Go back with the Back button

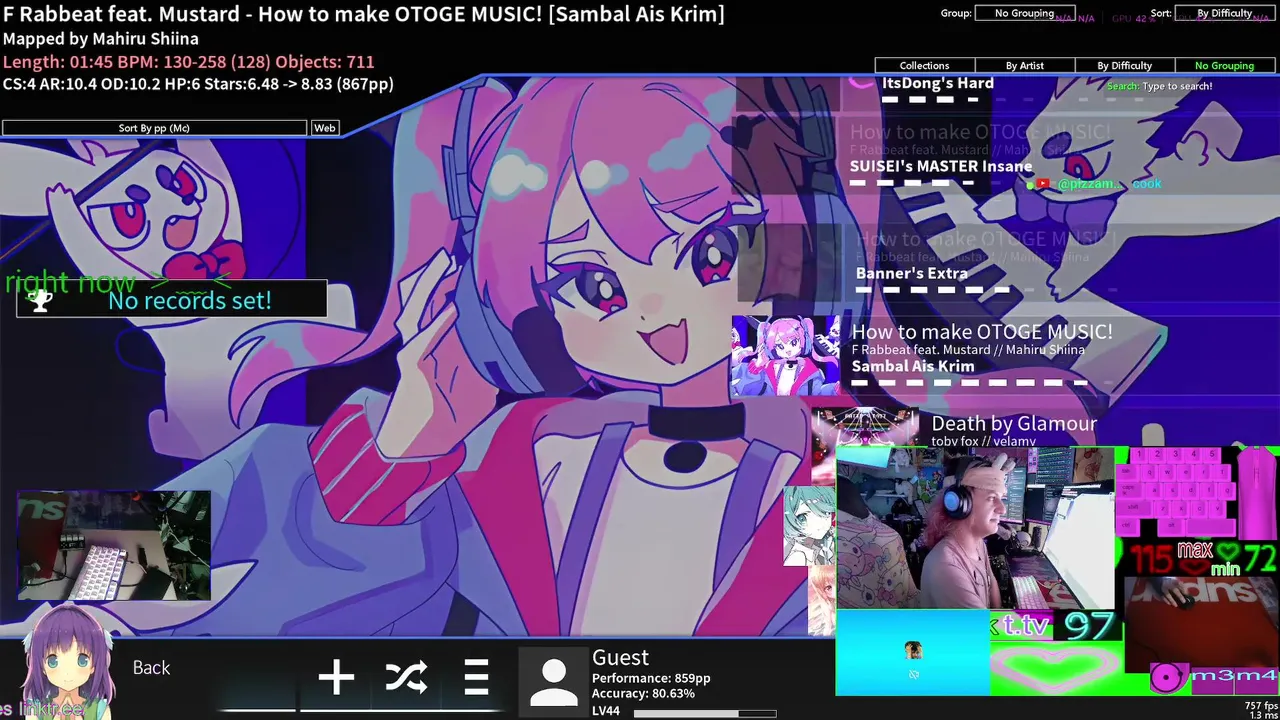click(151, 668)
